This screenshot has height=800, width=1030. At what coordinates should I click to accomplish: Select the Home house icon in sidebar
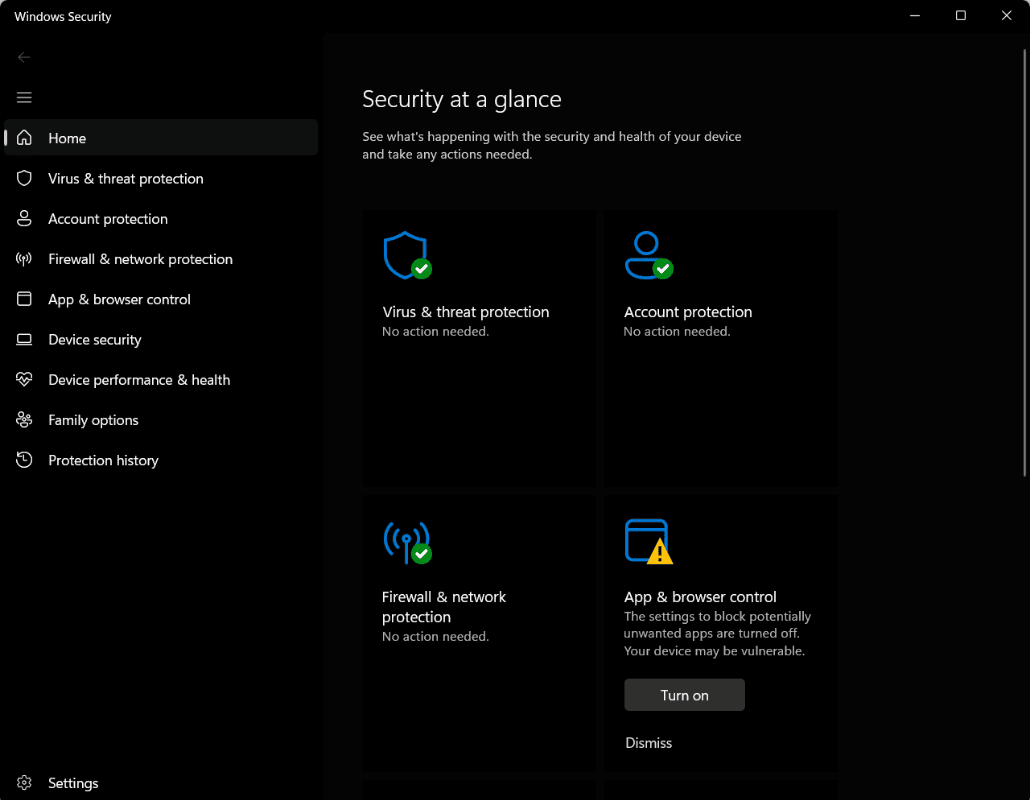coord(24,138)
